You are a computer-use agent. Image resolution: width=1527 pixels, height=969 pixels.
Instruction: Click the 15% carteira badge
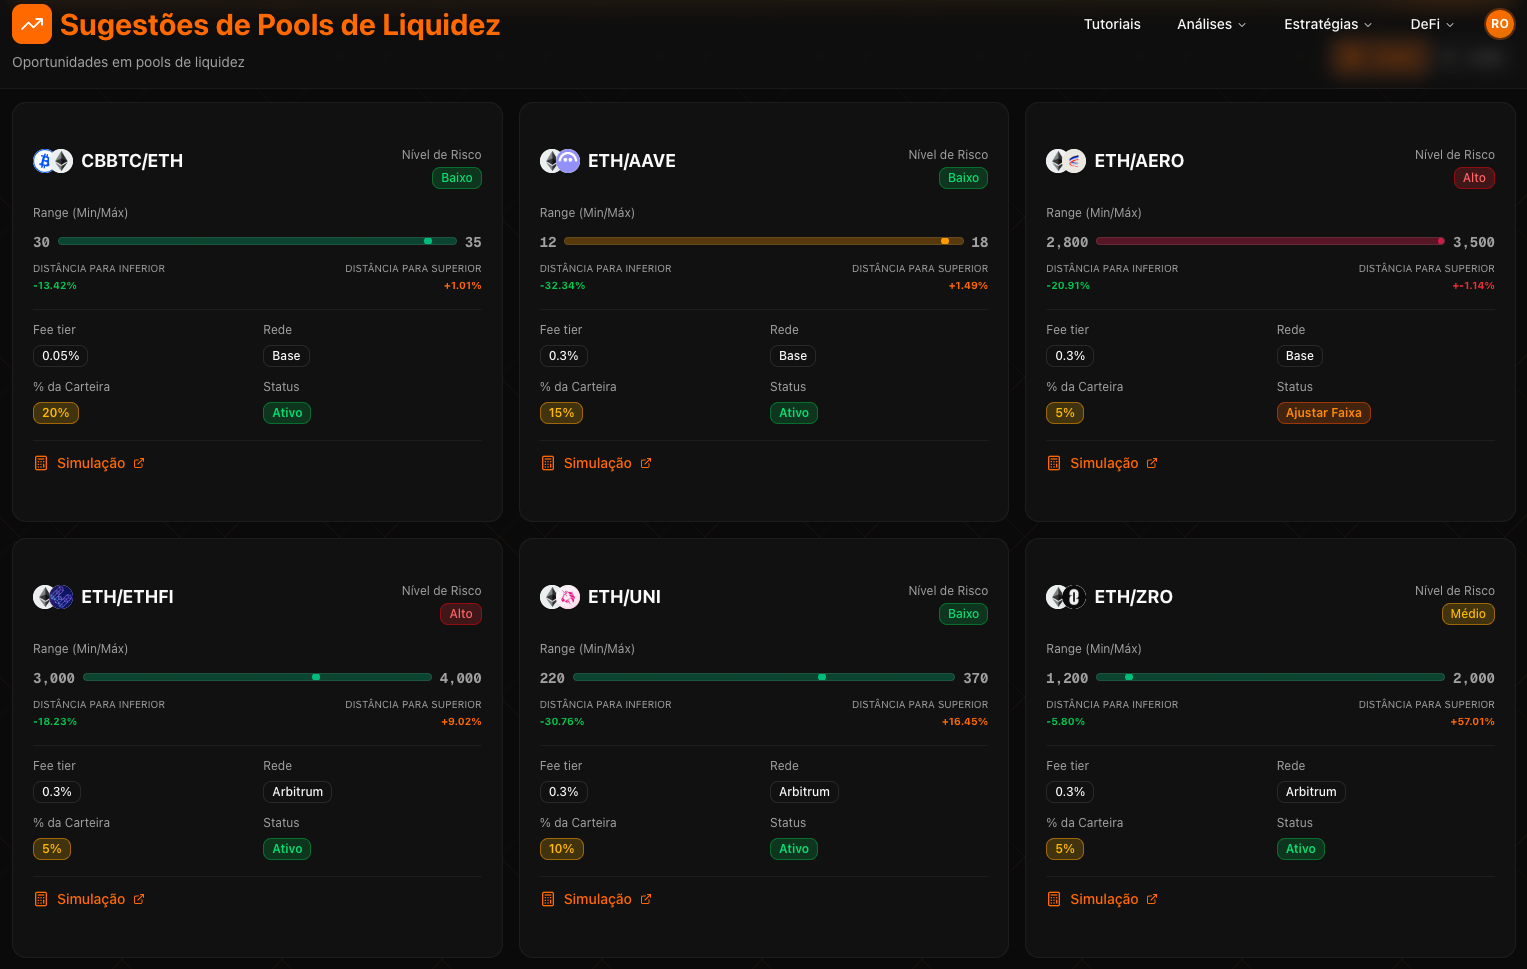(562, 413)
